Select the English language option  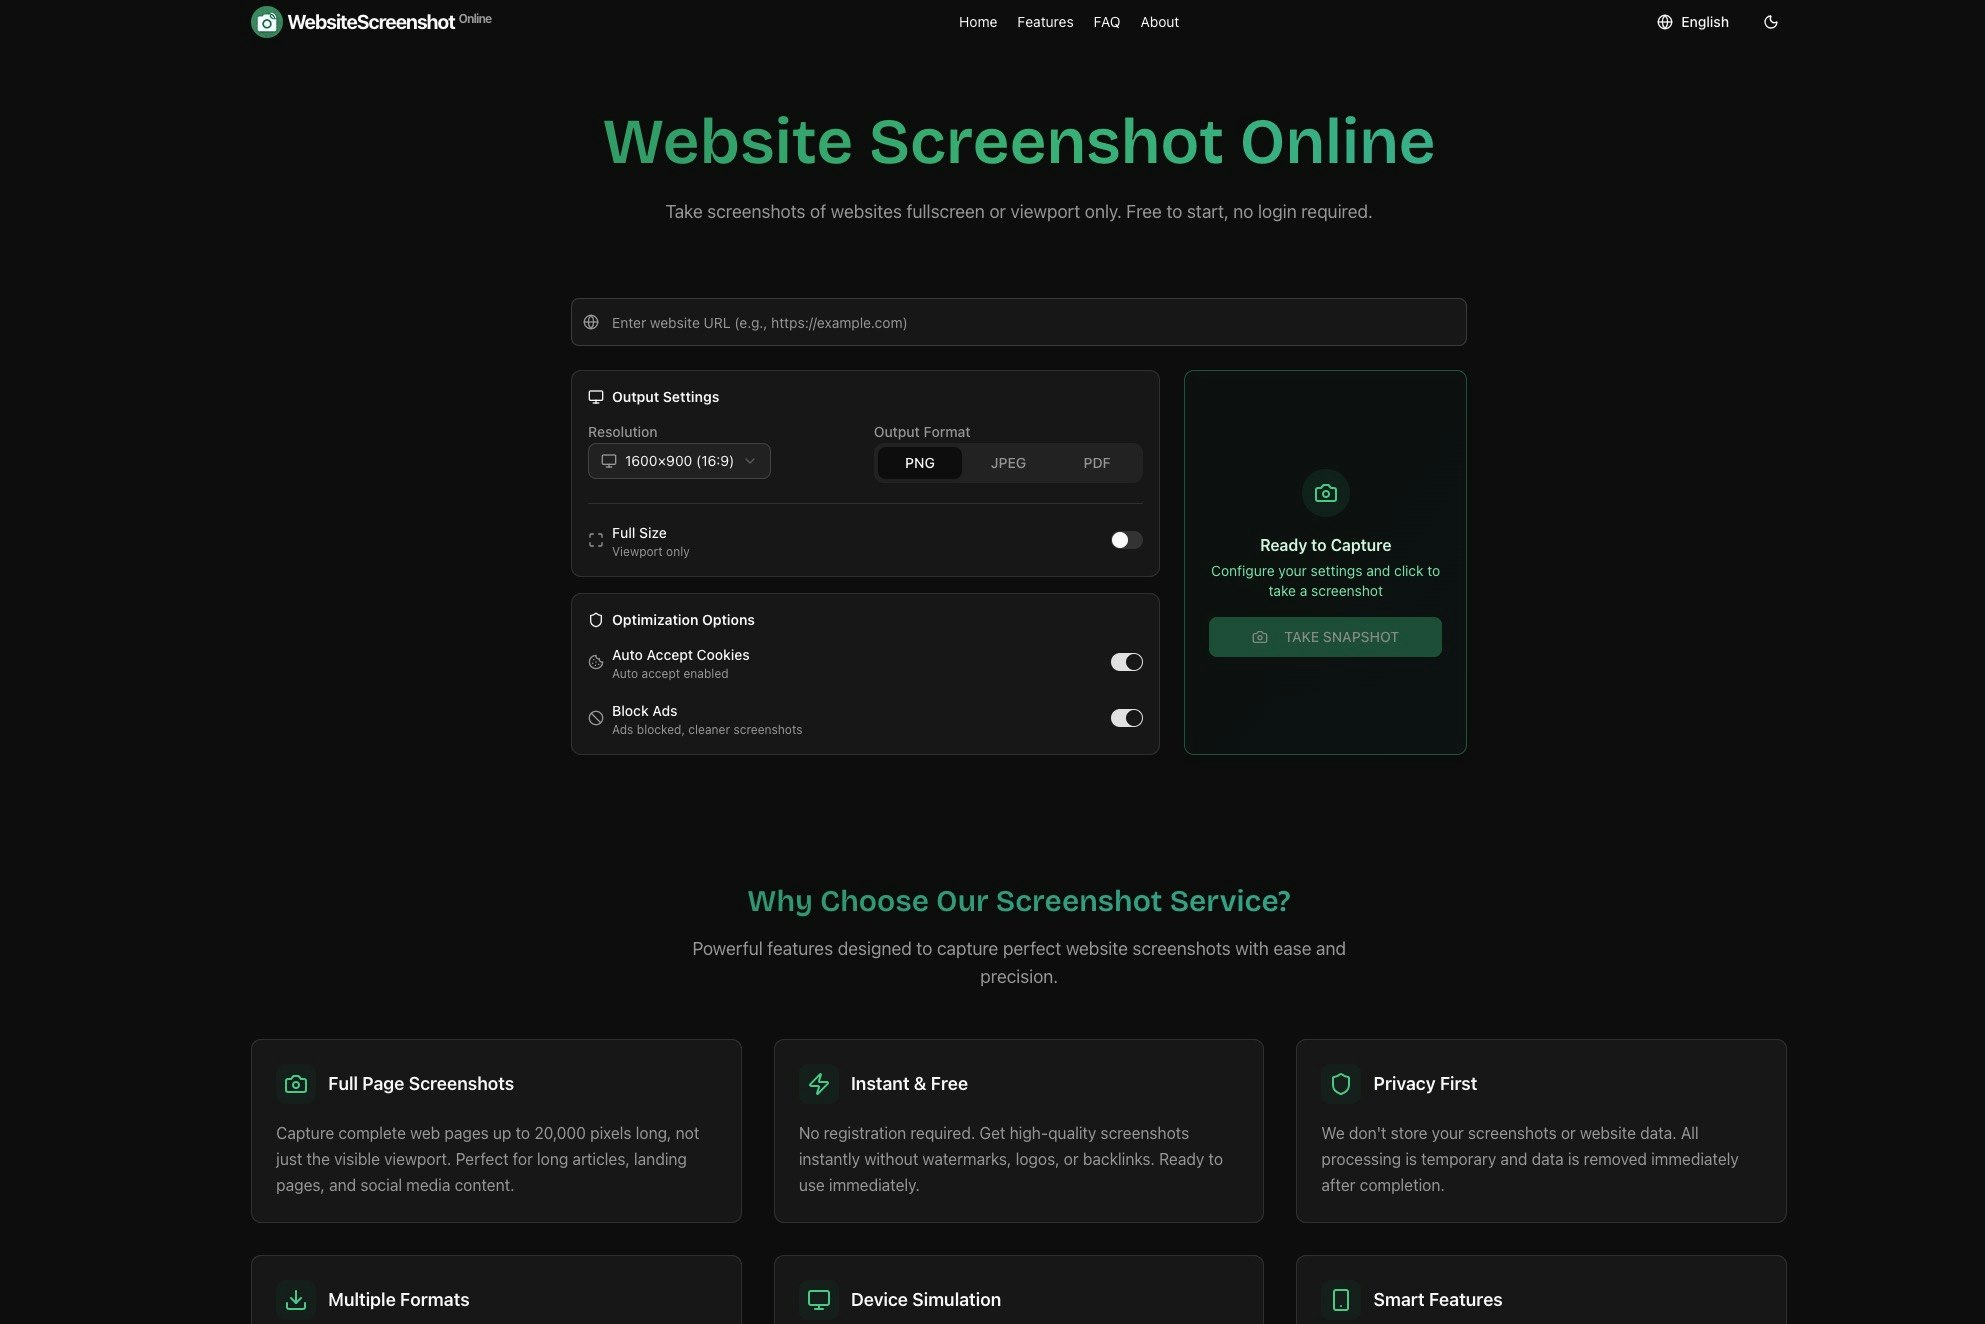click(1705, 21)
